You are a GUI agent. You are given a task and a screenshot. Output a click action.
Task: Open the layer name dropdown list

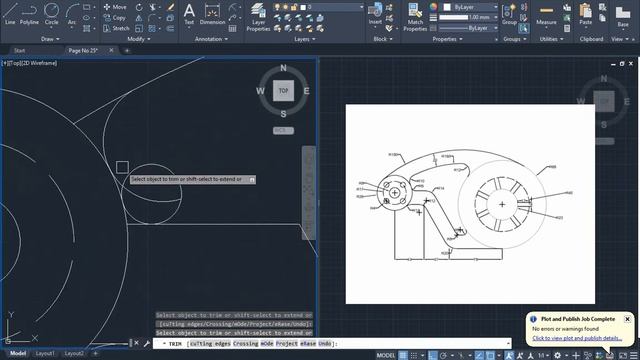tap(361, 7)
